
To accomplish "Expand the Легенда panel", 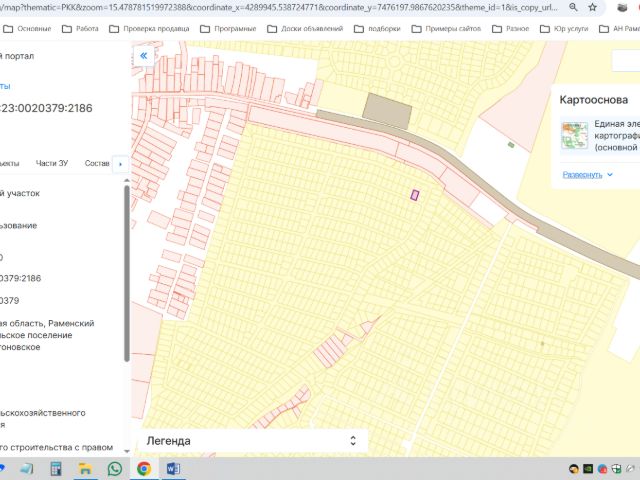I will pyautogui.click(x=352, y=440).
